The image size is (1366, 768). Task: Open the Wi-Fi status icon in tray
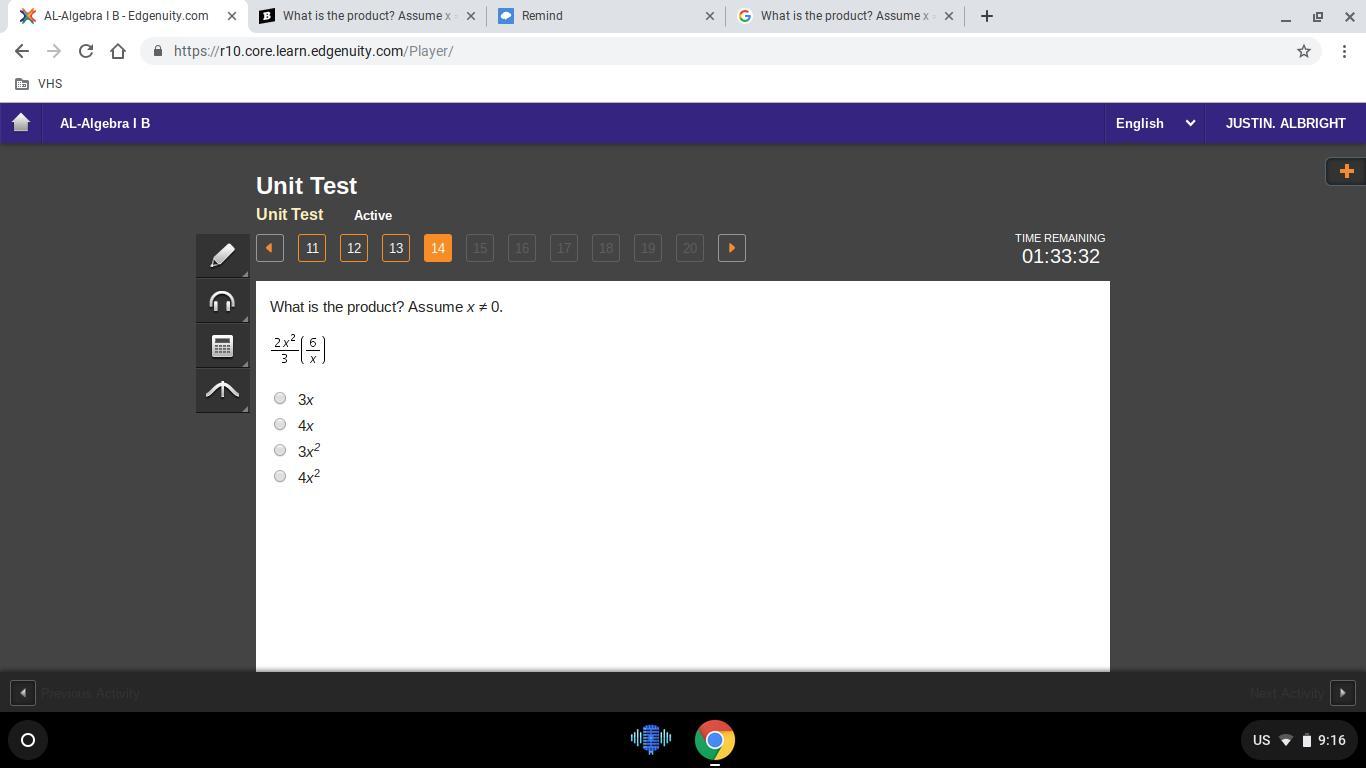[x=1287, y=741]
